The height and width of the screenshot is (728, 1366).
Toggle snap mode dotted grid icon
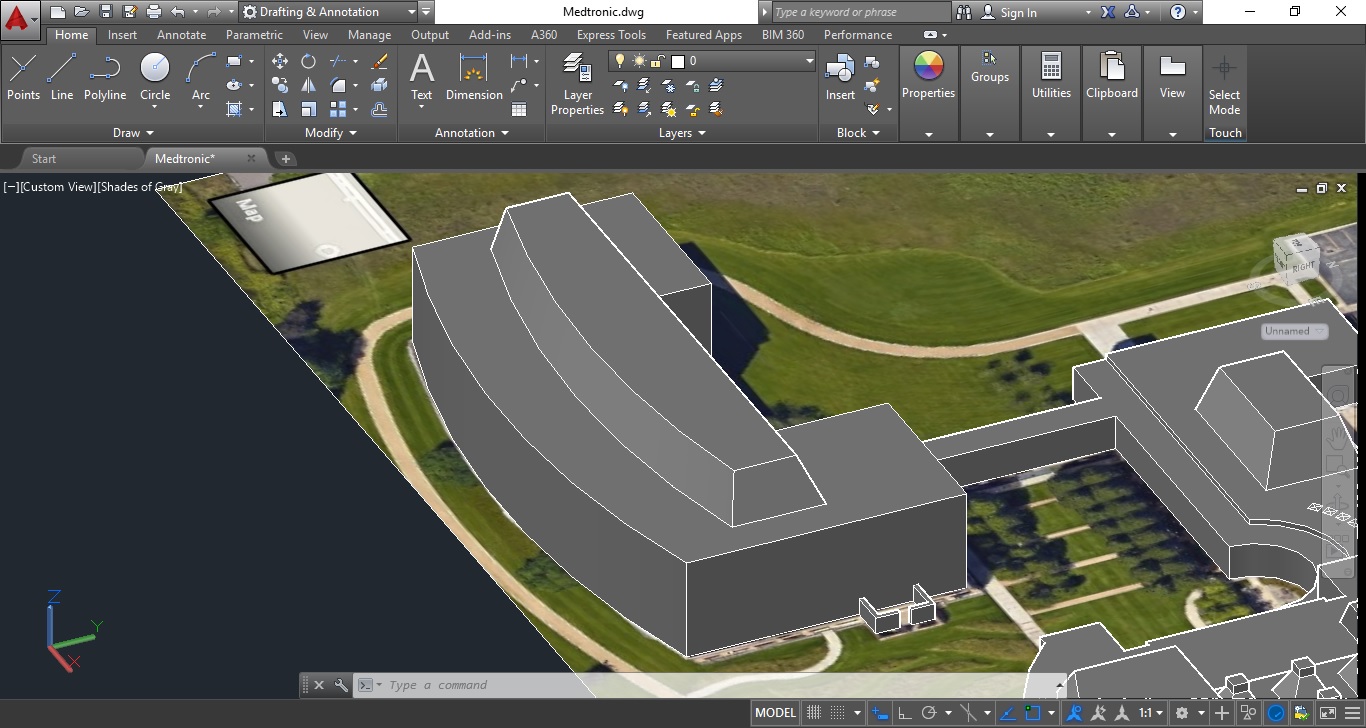838,713
